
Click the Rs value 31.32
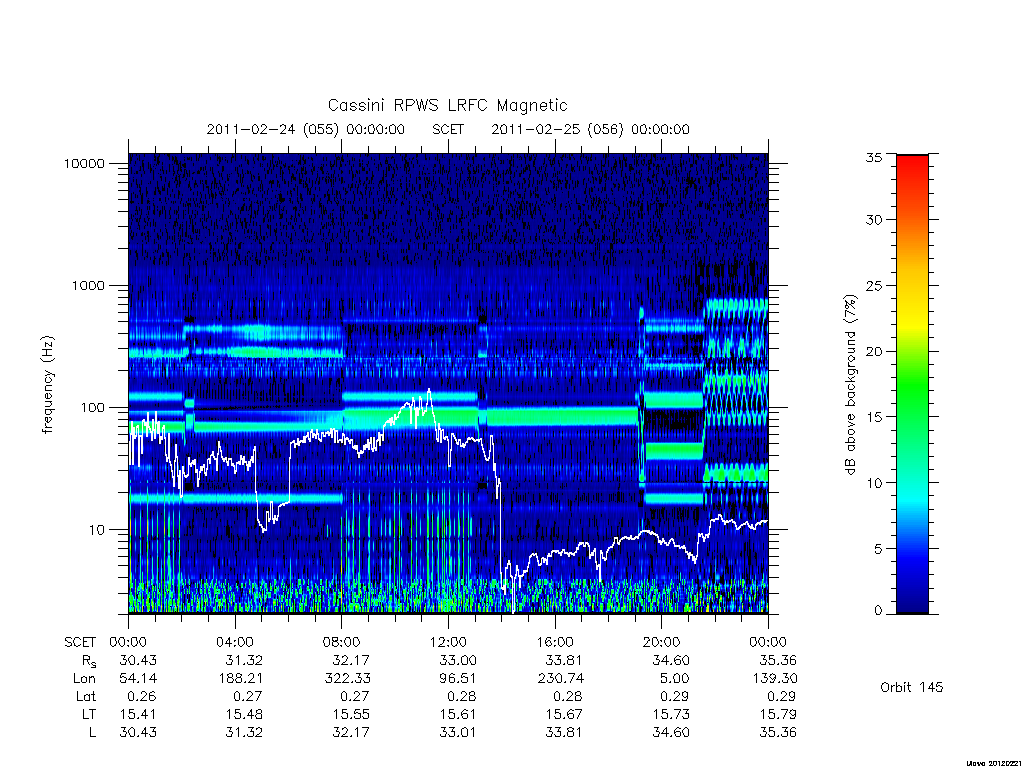pyautogui.click(x=244, y=660)
